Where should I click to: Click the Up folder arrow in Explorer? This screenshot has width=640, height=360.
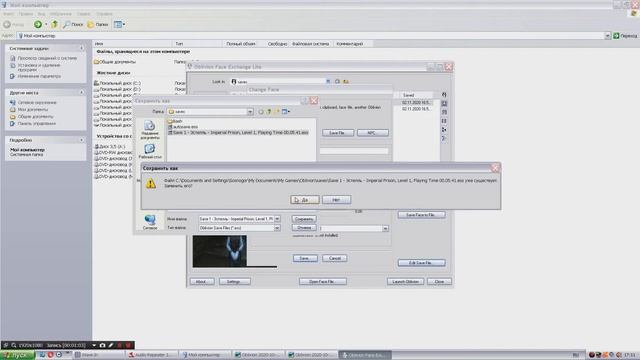click(x=54, y=24)
